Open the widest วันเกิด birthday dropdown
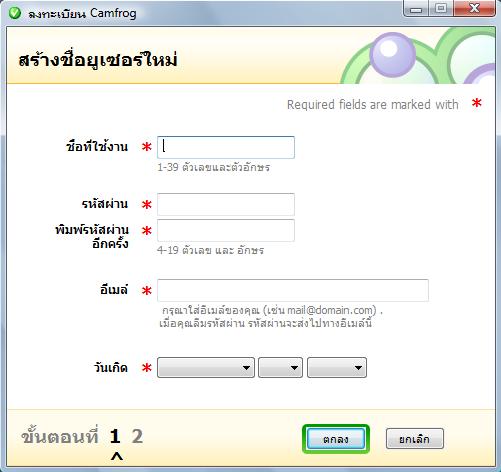 tap(206, 367)
